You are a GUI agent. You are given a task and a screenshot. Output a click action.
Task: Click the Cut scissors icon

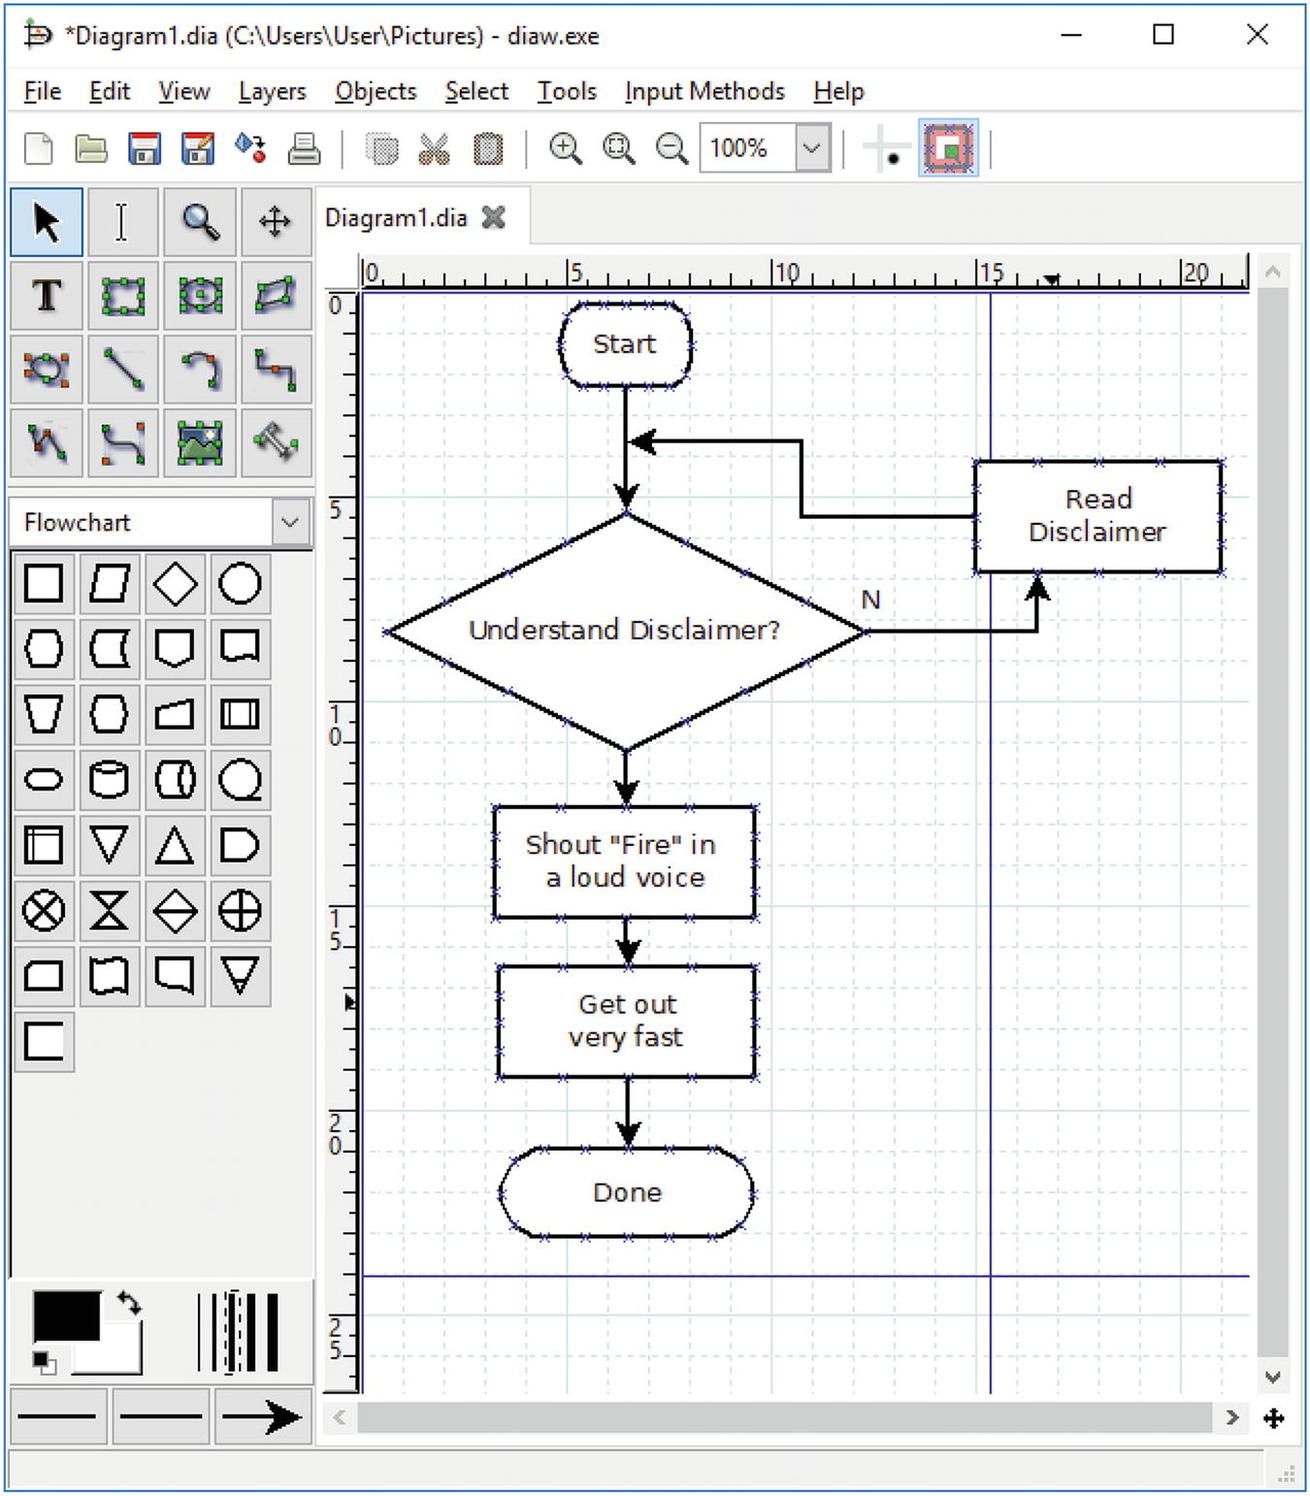434,149
